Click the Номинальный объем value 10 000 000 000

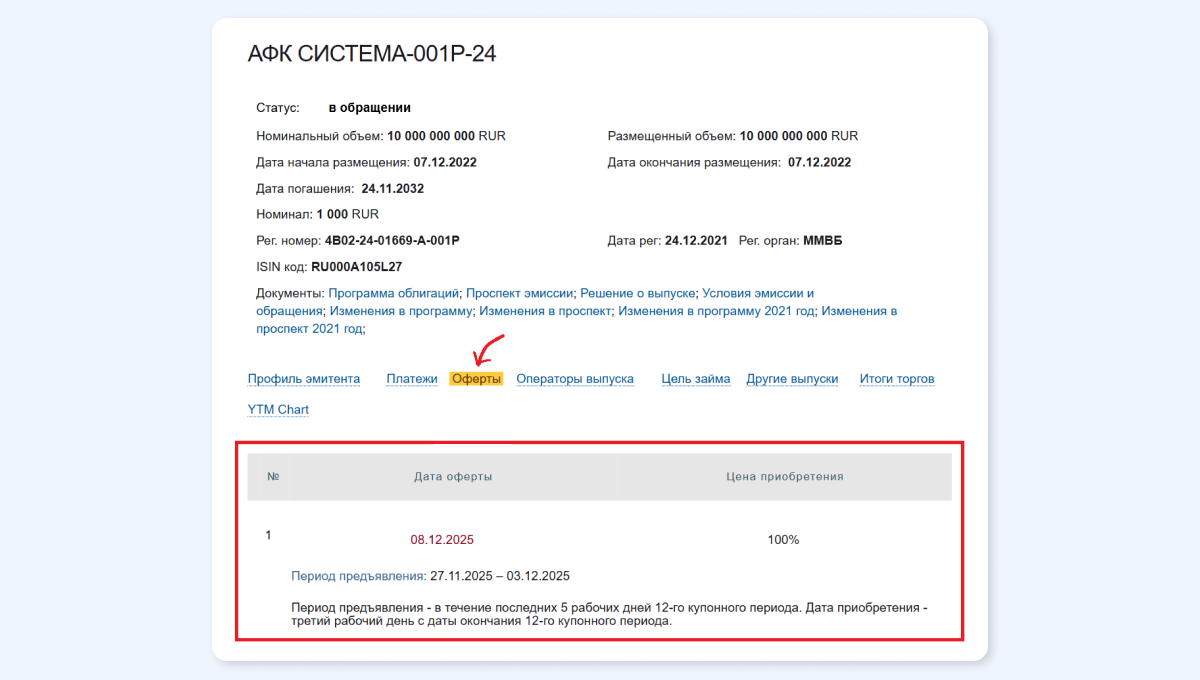coord(431,136)
